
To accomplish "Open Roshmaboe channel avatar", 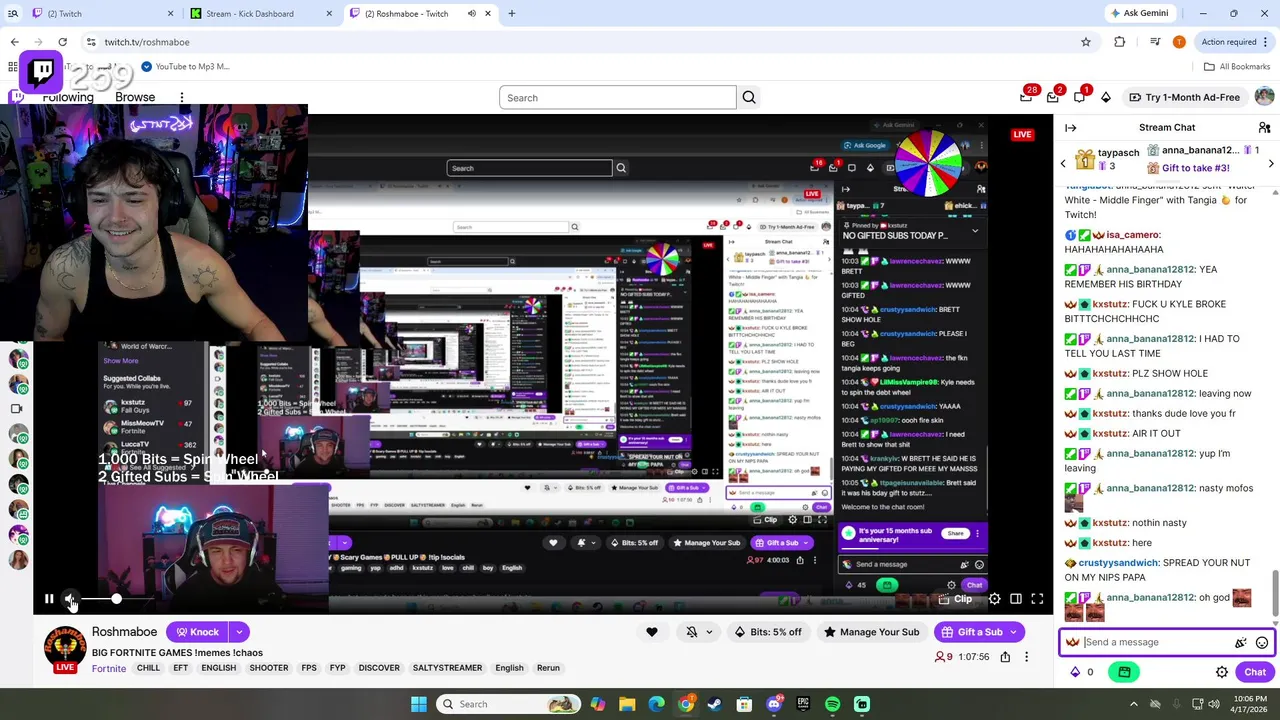I will click(x=65, y=646).
